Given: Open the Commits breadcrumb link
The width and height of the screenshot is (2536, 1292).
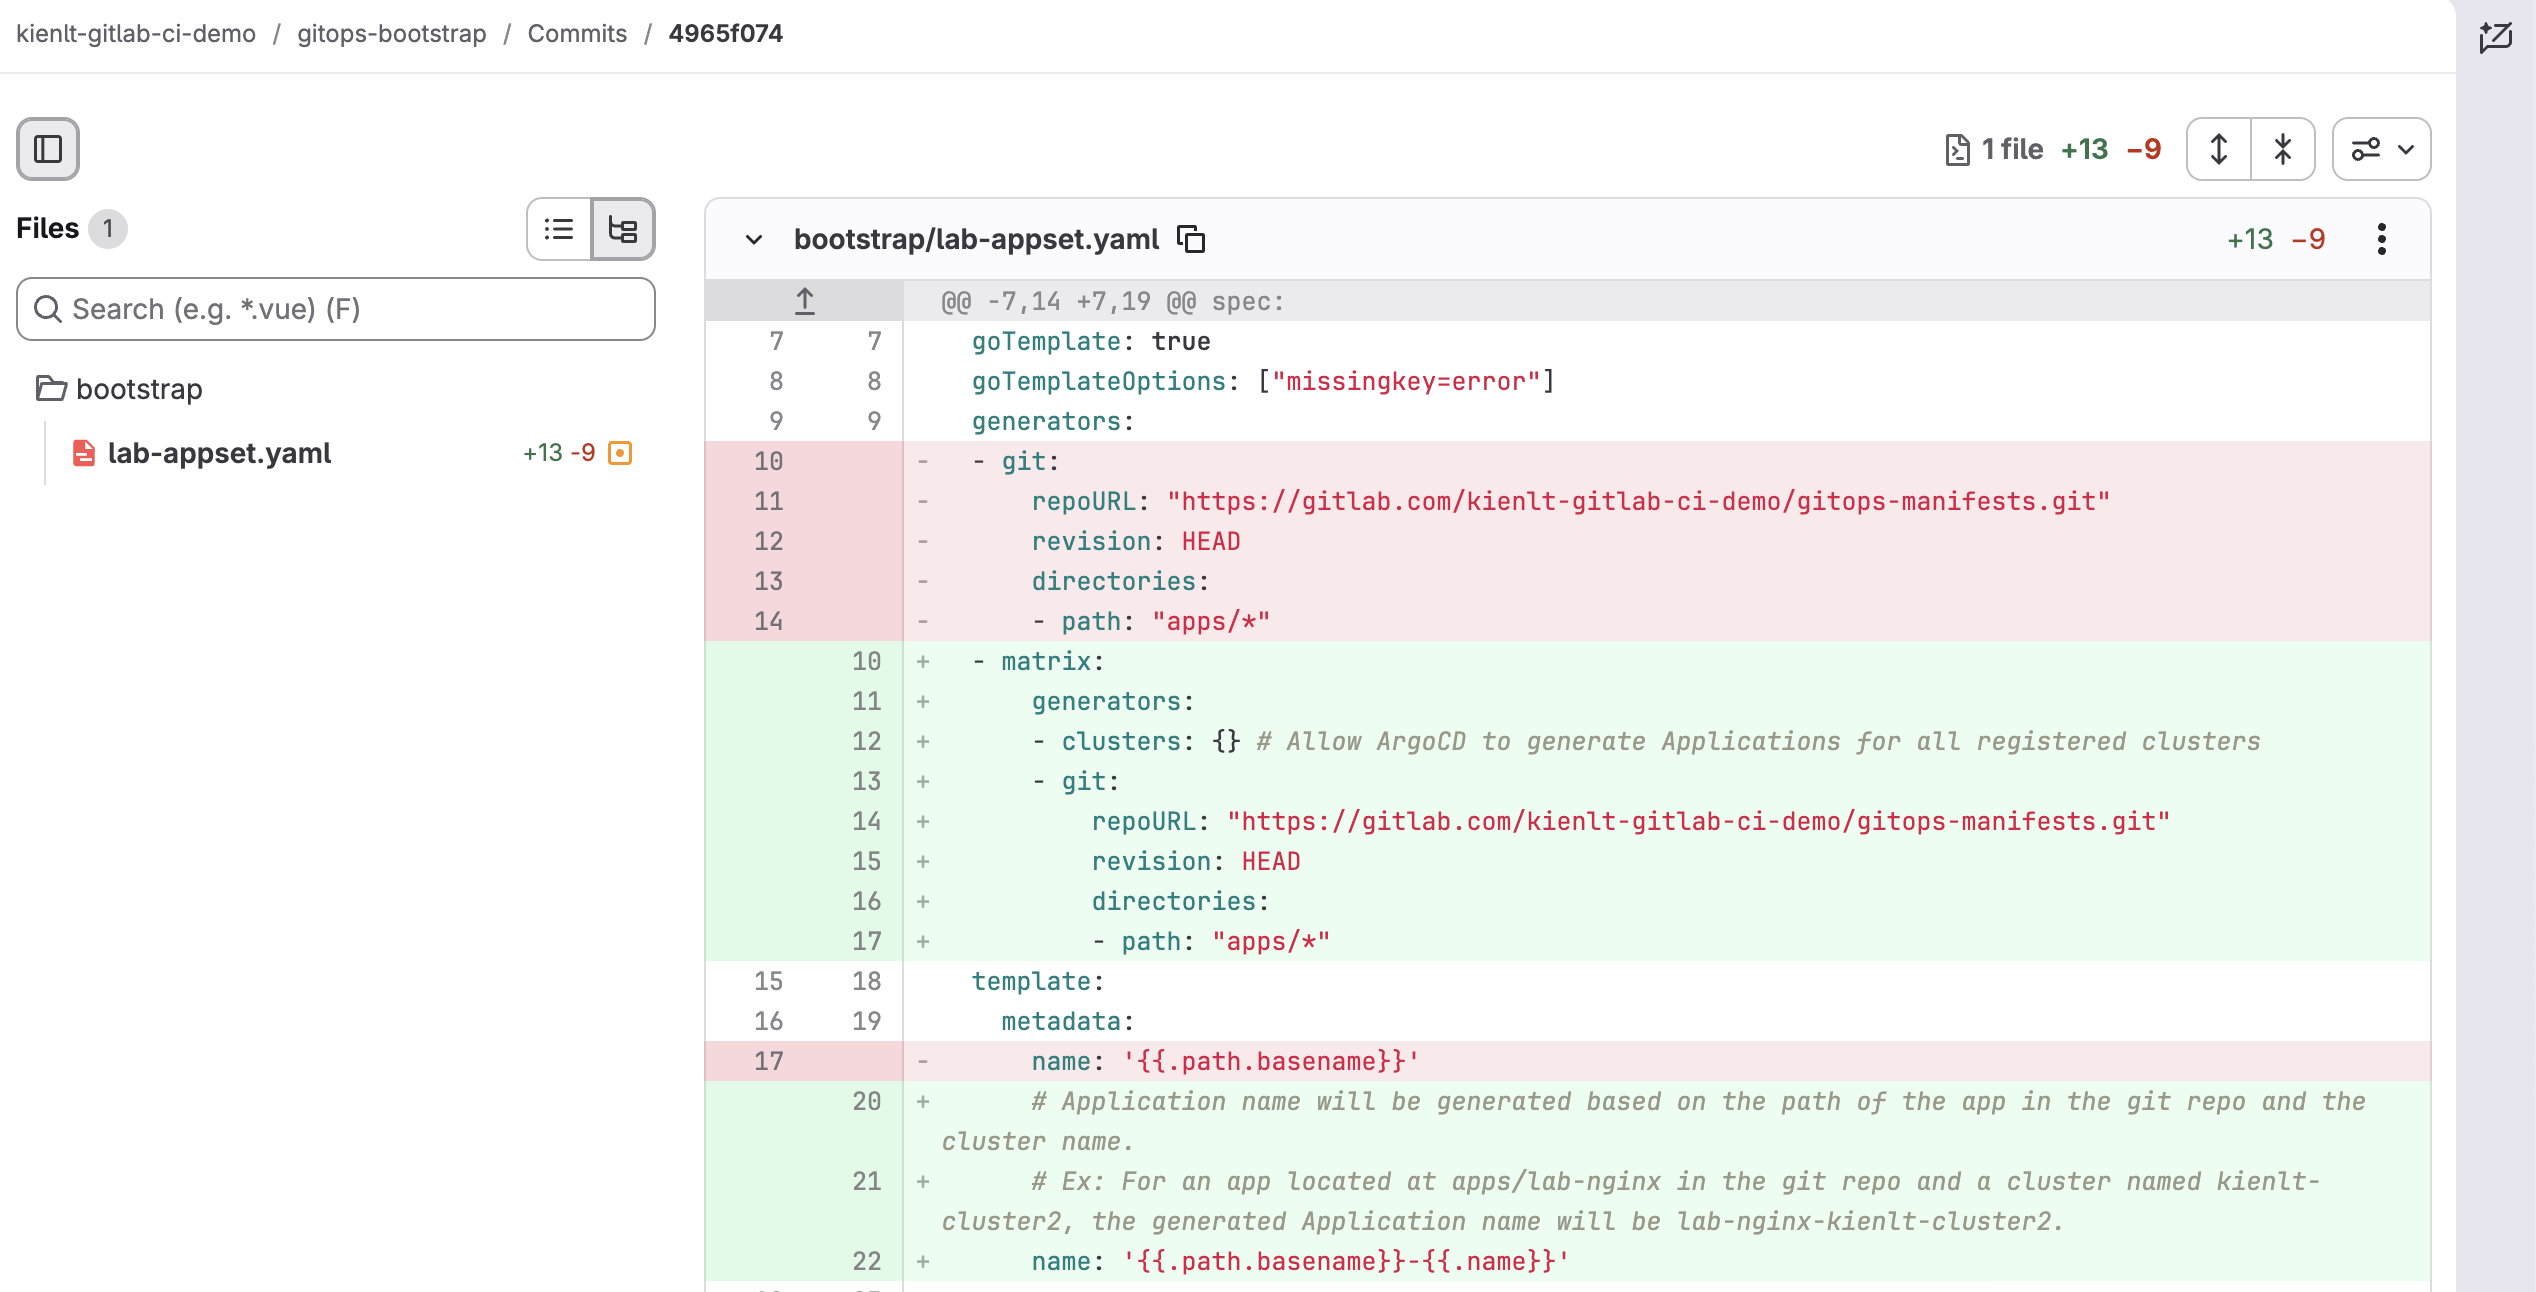Looking at the screenshot, I should pos(577,33).
